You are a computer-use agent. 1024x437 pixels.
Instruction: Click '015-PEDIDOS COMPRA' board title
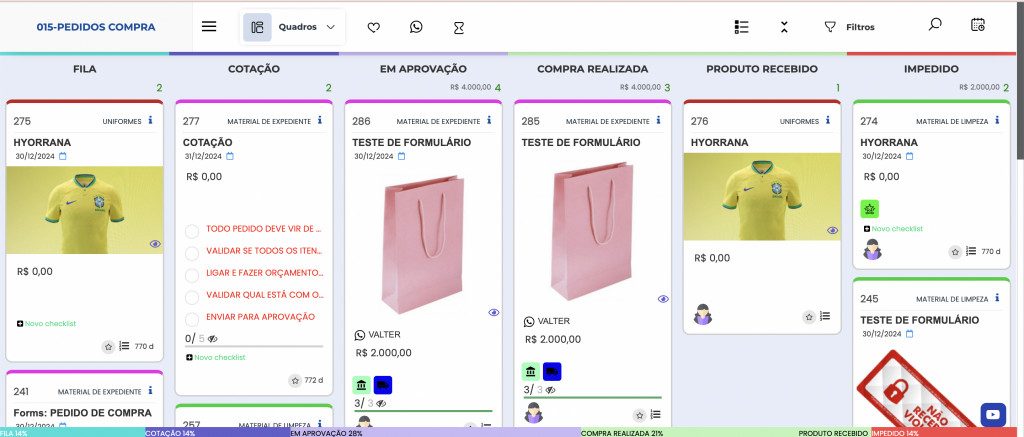pyautogui.click(x=96, y=27)
